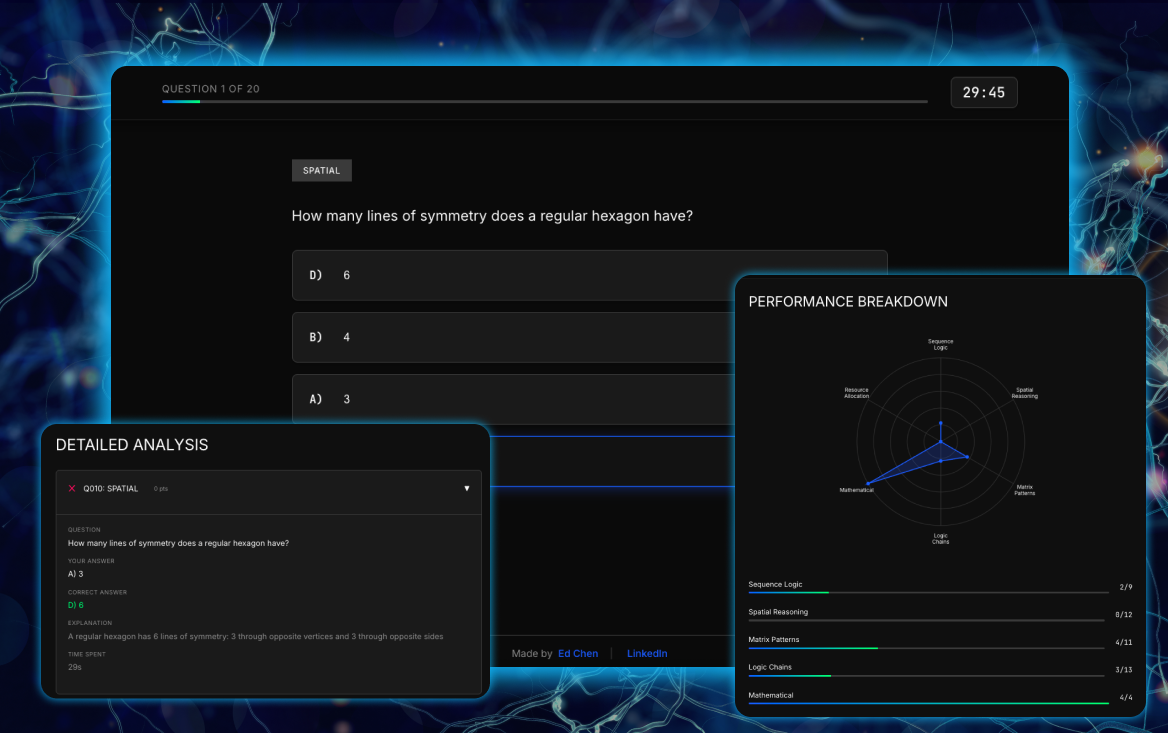Click the PERFORMANCE BREAKDOWN panel title
Image resolution: width=1168 pixels, height=733 pixels.
848,301
